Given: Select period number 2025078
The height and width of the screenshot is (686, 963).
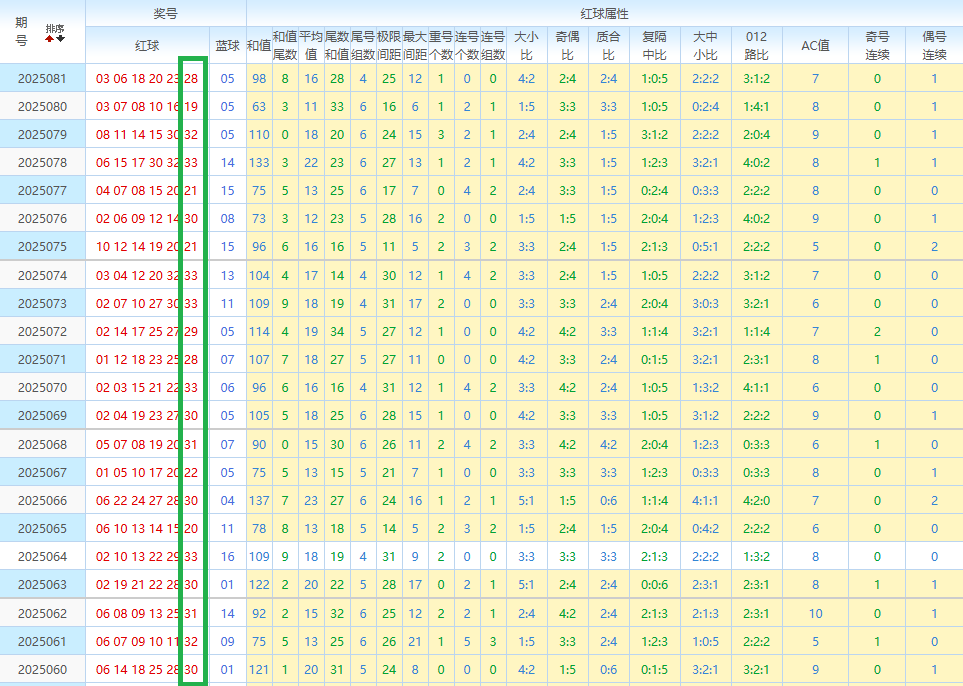Looking at the screenshot, I should [42, 163].
